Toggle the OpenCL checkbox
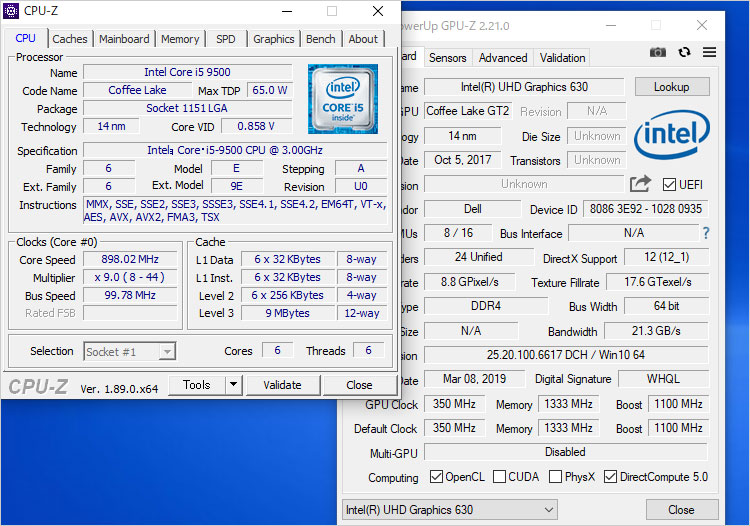The image size is (750, 526). pos(436,477)
